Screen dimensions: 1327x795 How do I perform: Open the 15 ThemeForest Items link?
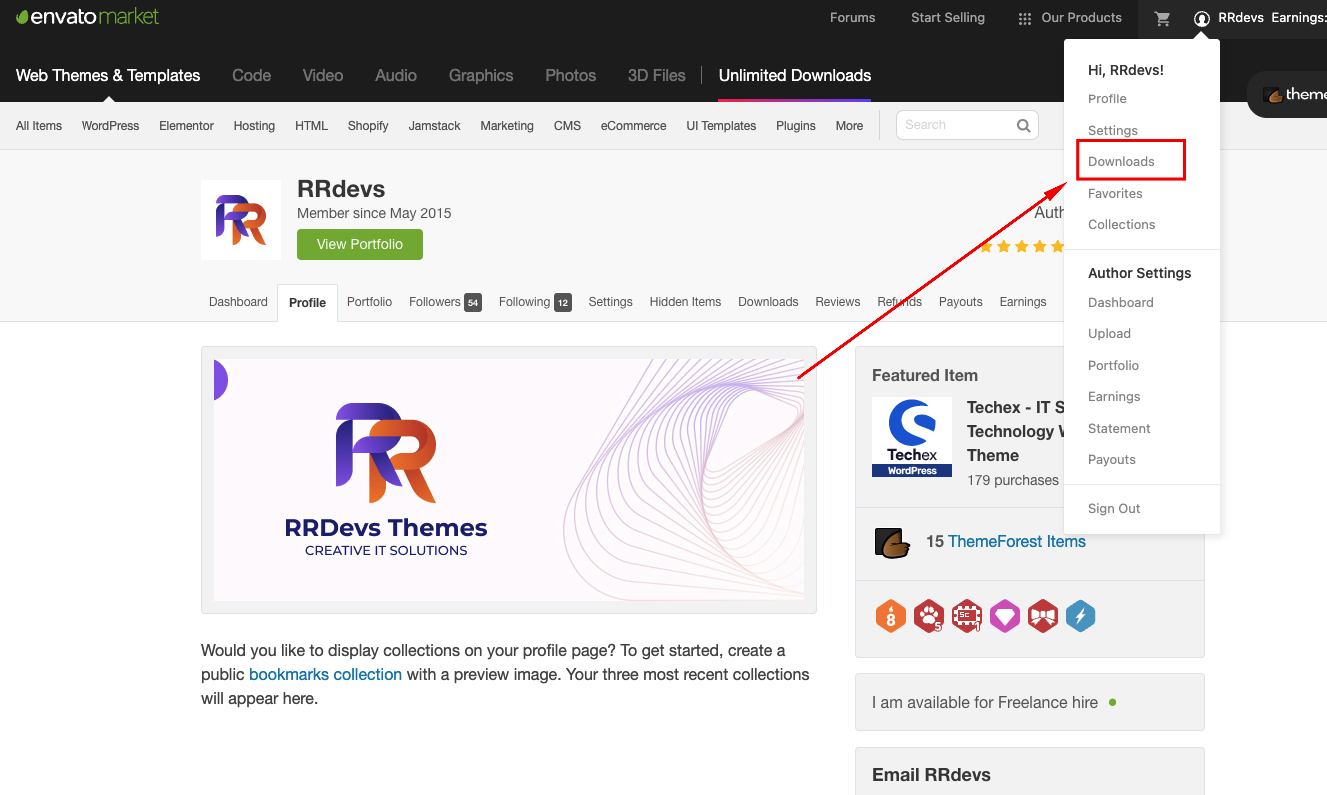pyautogui.click(x=1016, y=541)
